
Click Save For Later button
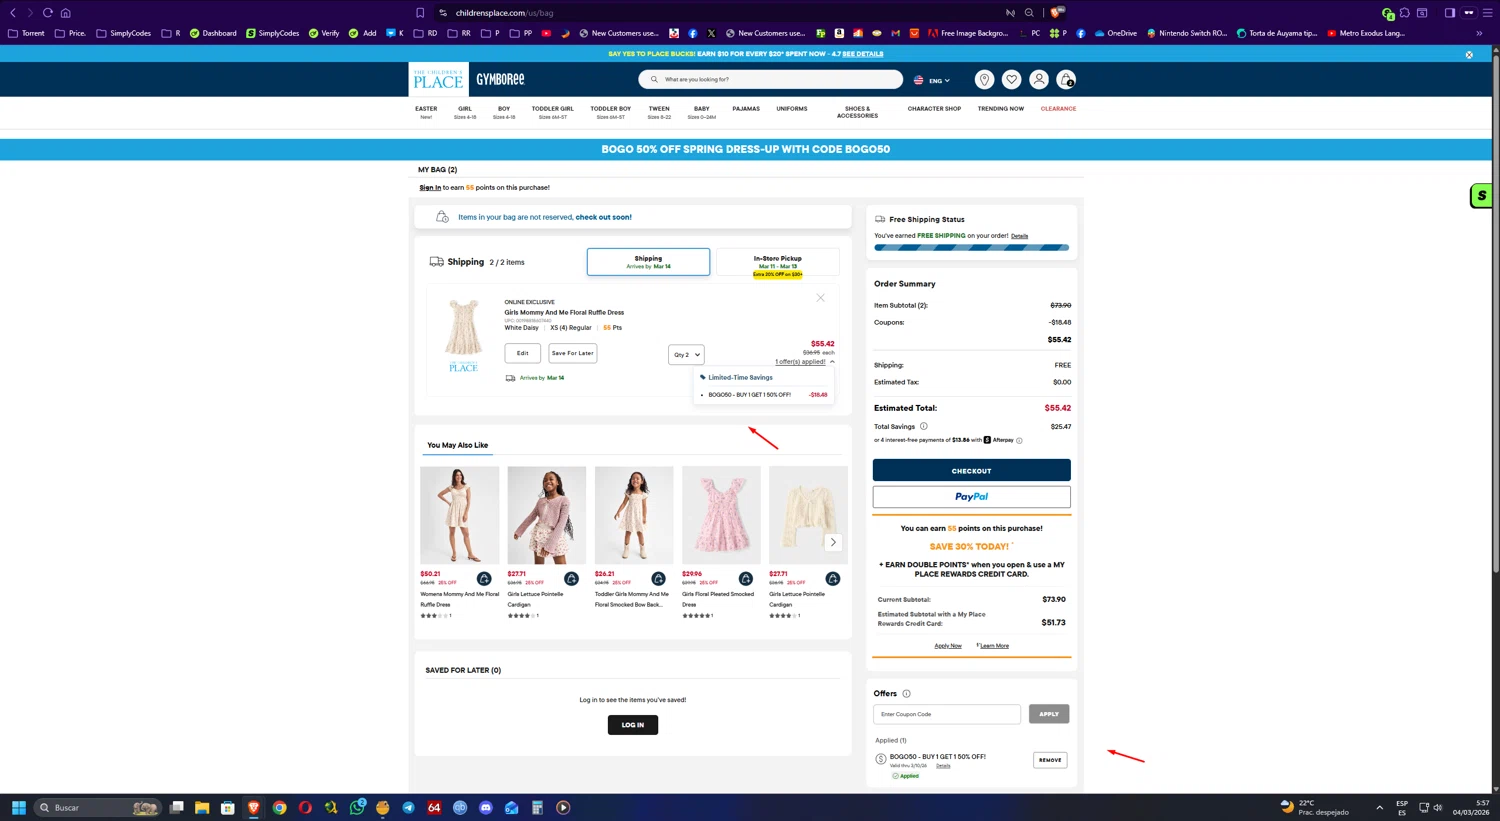pos(572,353)
